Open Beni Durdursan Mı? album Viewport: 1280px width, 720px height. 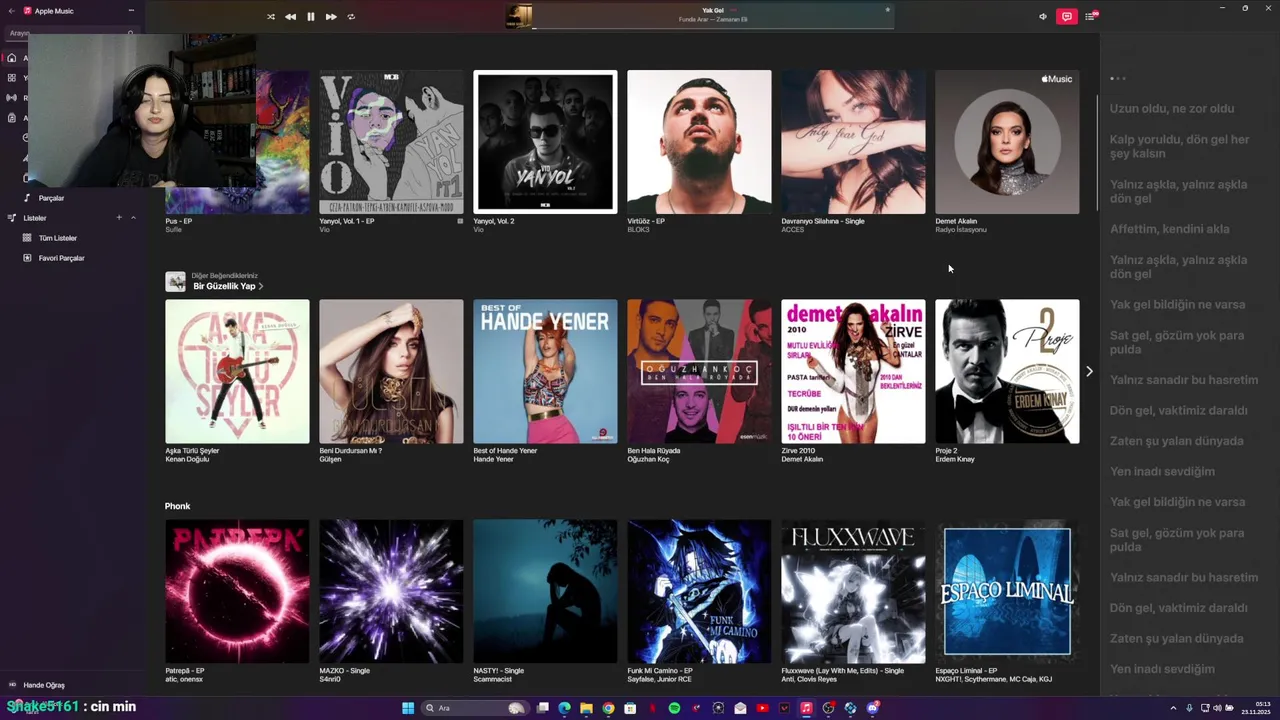pyautogui.click(x=391, y=371)
